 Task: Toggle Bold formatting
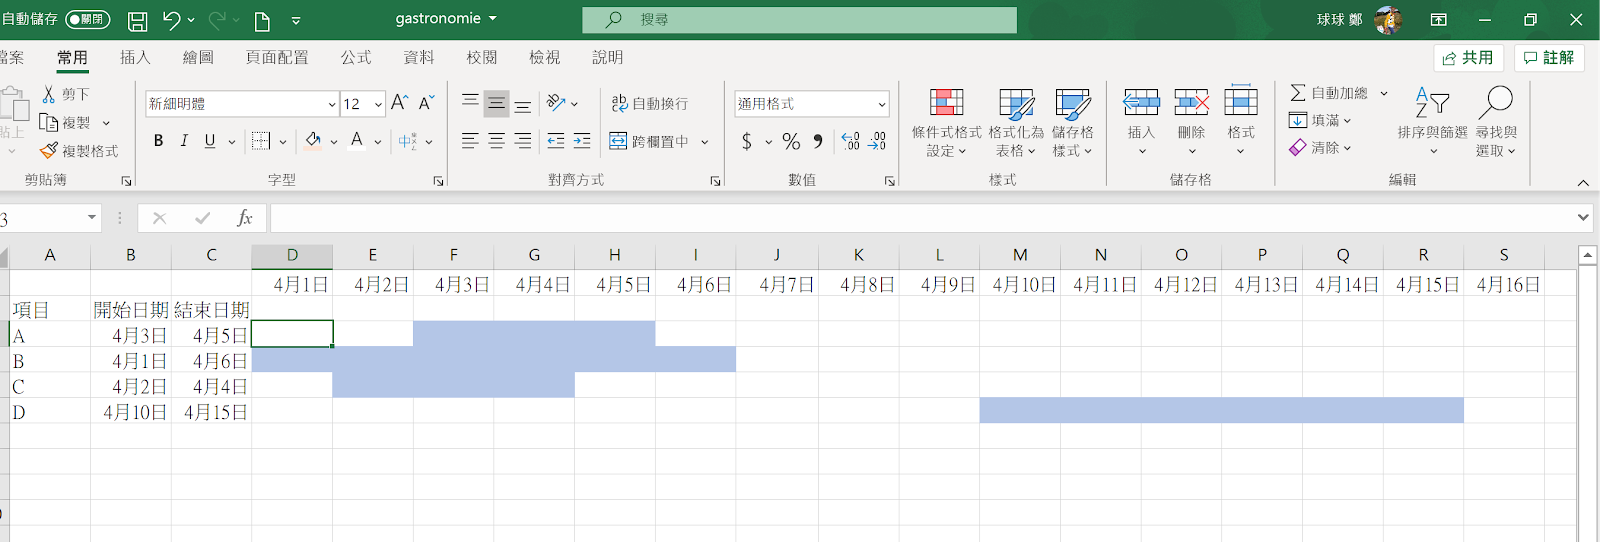tap(158, 142)
